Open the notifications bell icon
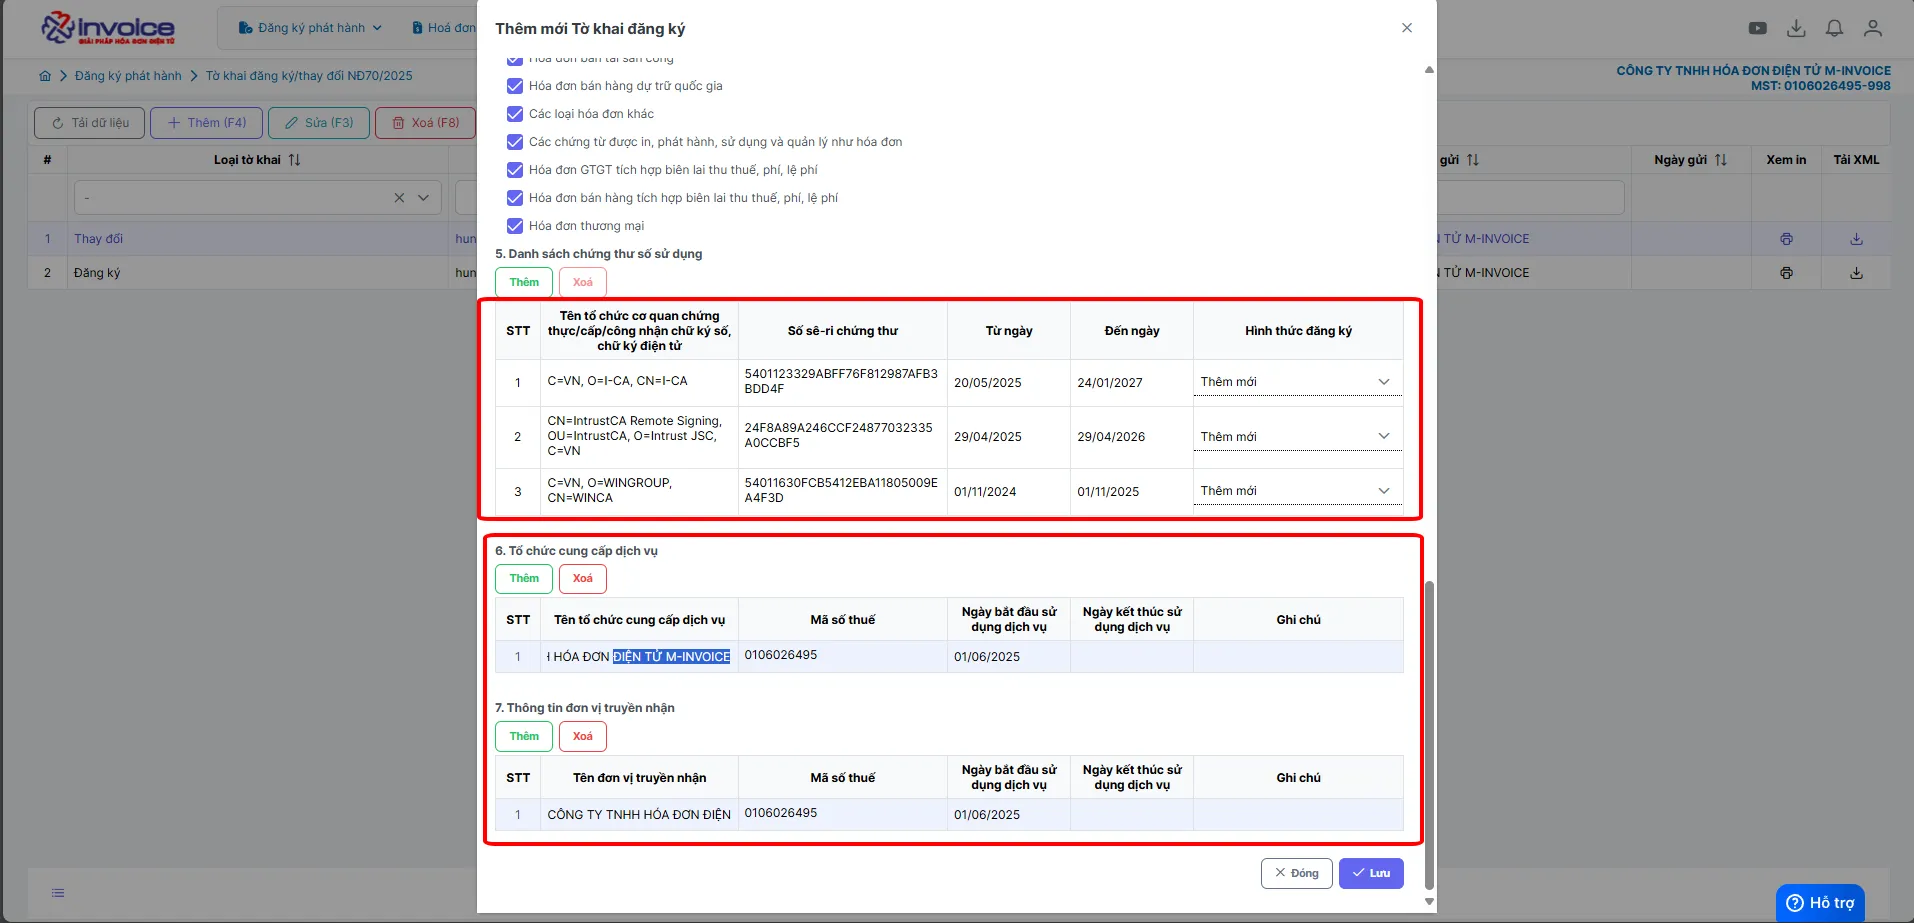This screenshot has width=1914, height=923. (x=1834, y=28)
